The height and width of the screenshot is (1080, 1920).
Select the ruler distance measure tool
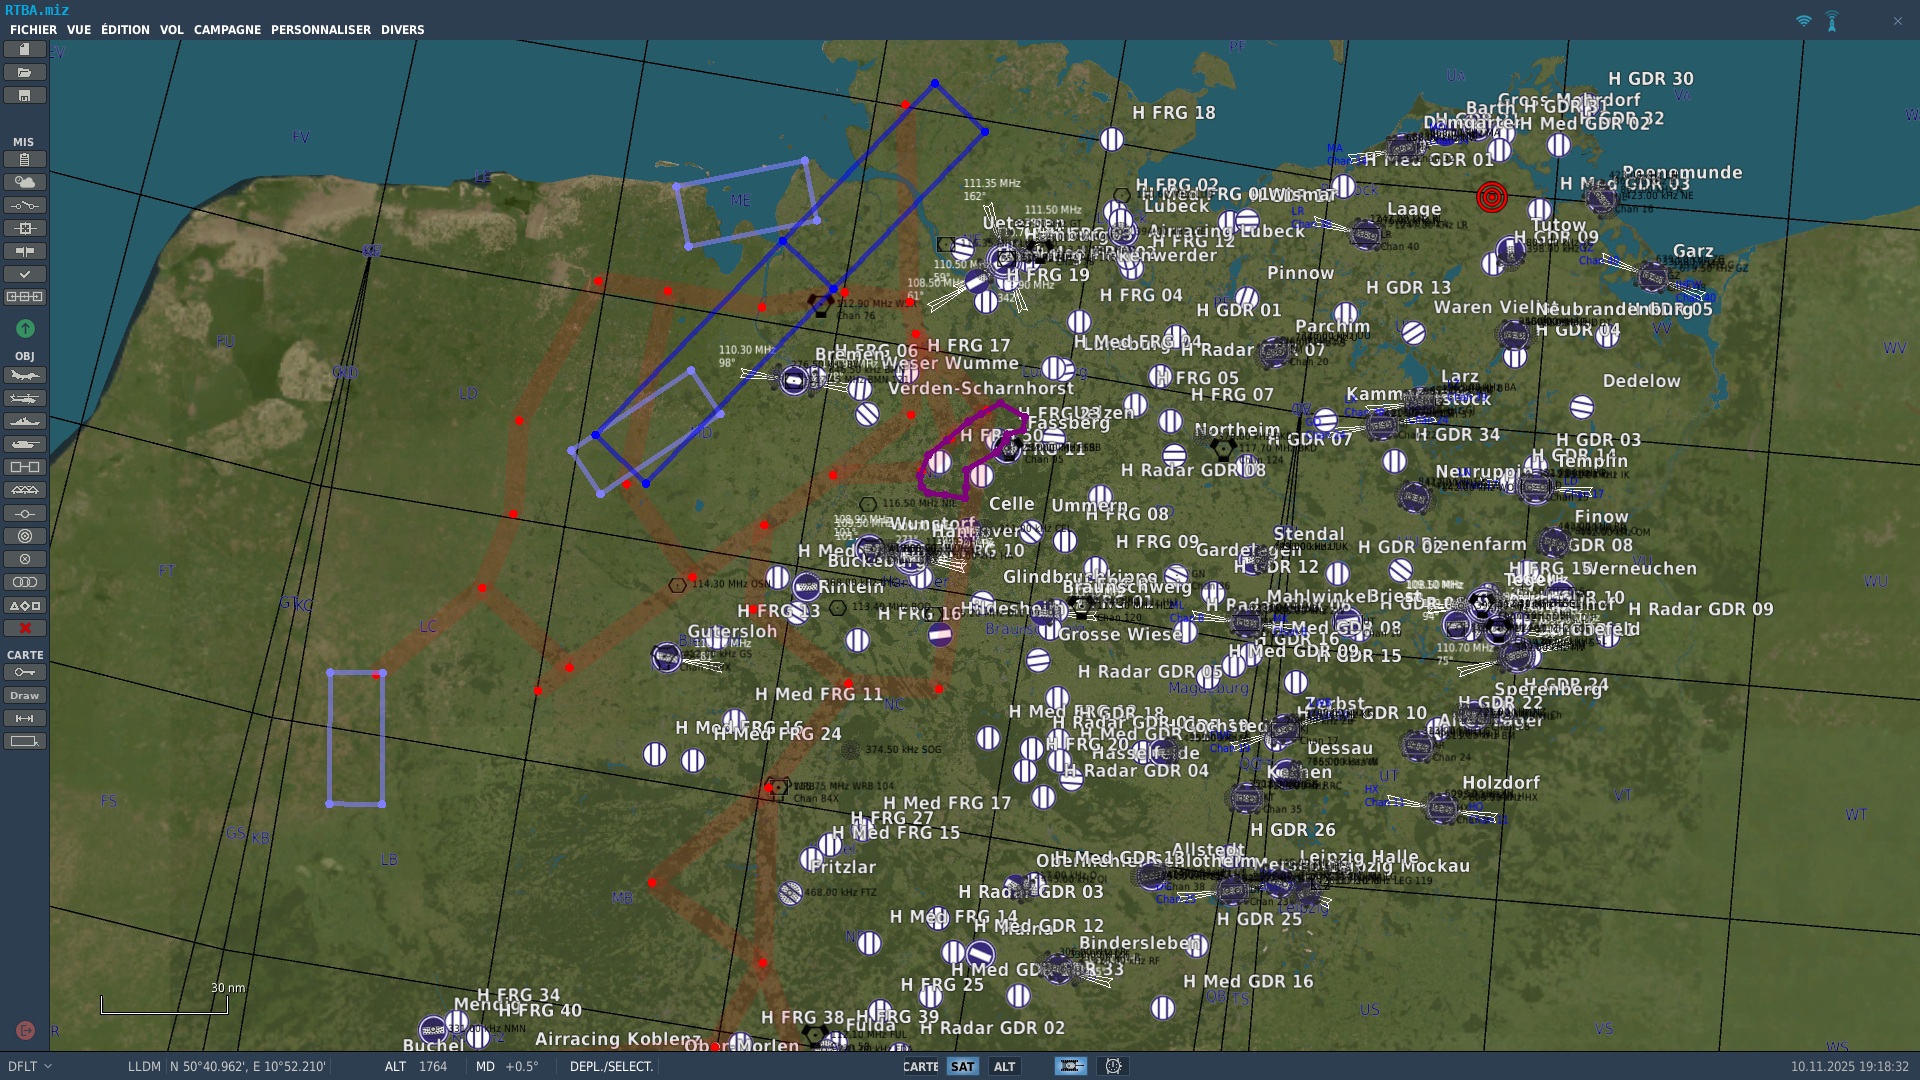(25, 719)
